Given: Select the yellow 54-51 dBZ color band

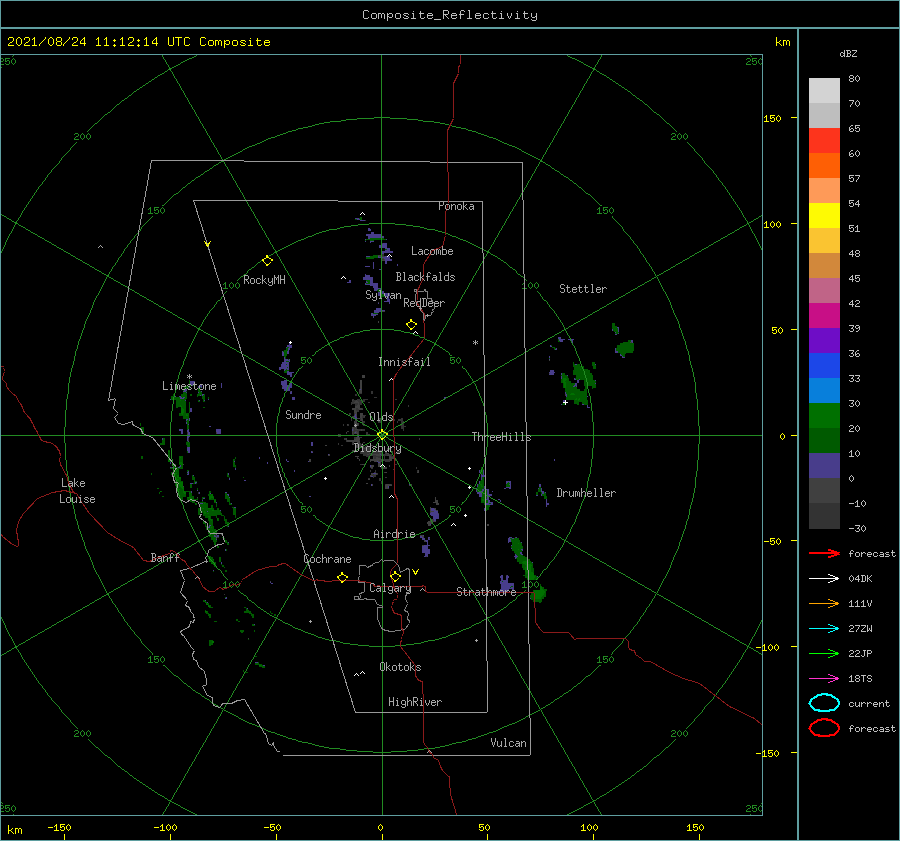Looking at the screenshot, I should [x=824, y=216].
